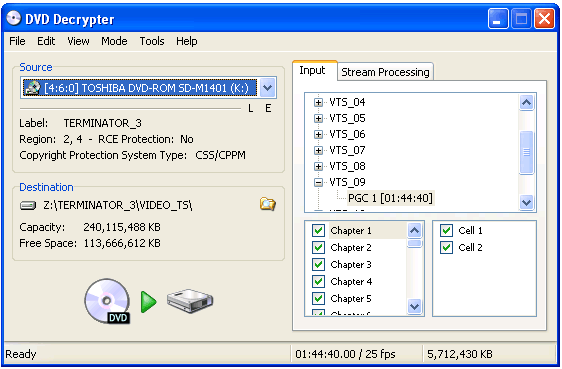
Task: Select the Input tab
Action: click(x=314, y=70)
